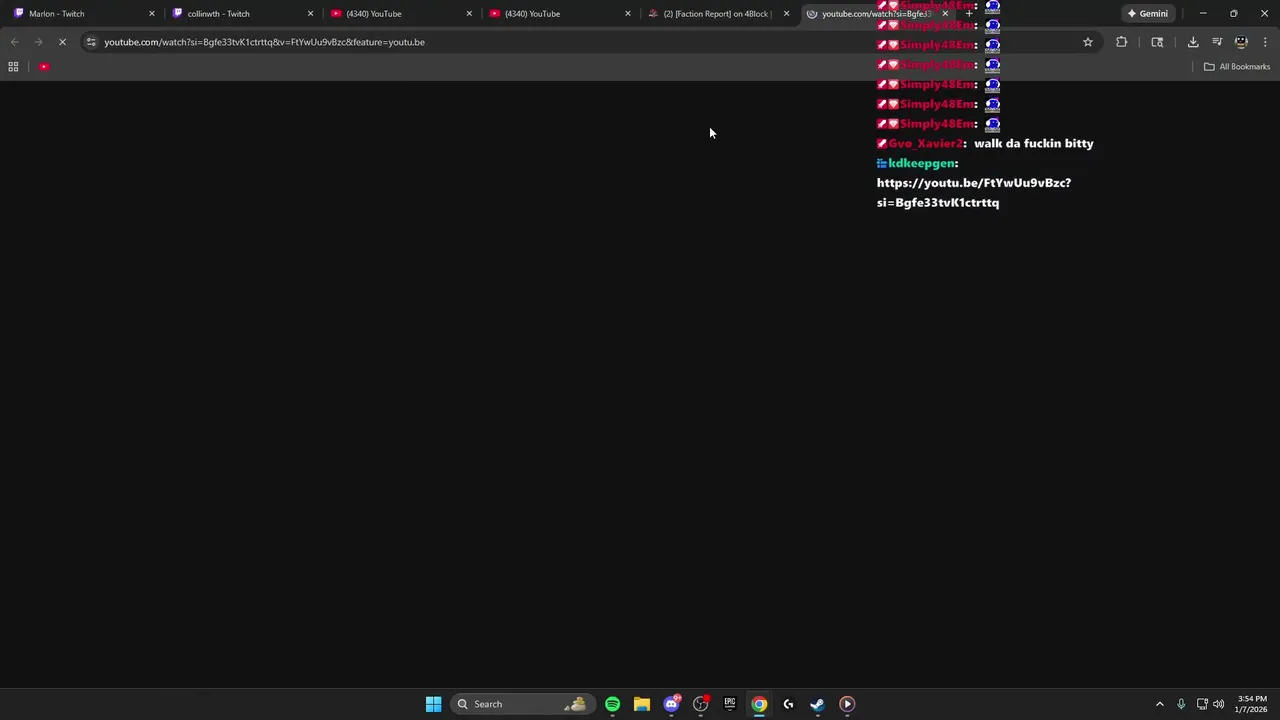The image size is (1280, 720).
Task: Open Steam from the taskbar
Action: (x=817, y=704)
